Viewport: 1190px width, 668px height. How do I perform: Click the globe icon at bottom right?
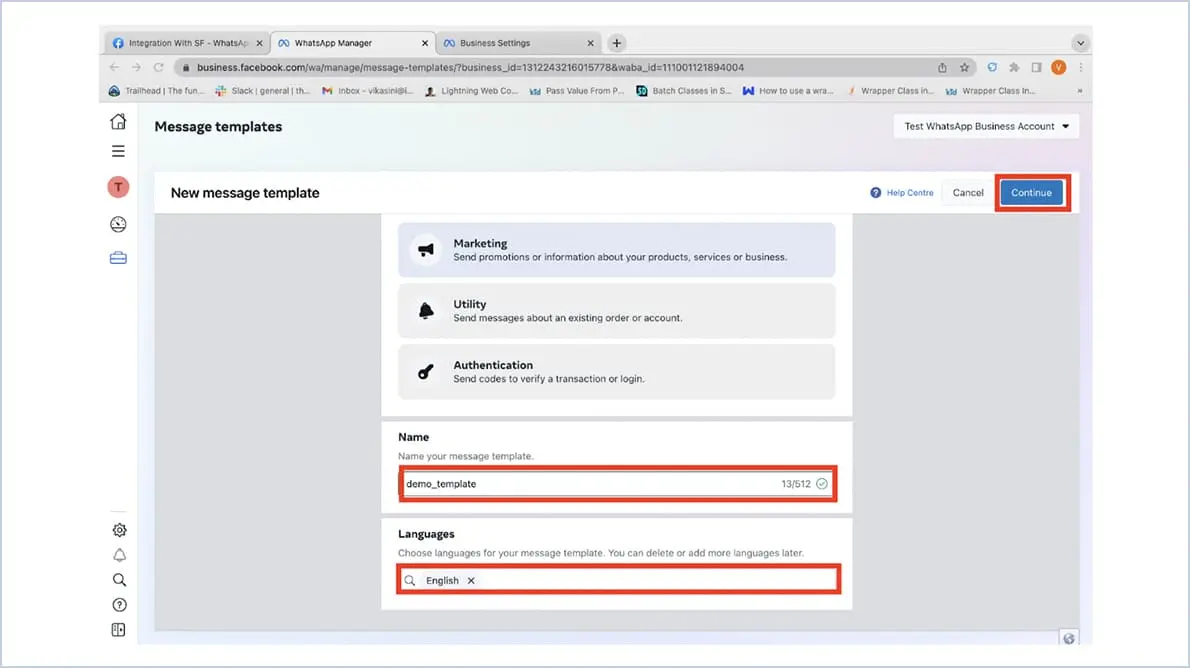click(x=1069, y=638)
